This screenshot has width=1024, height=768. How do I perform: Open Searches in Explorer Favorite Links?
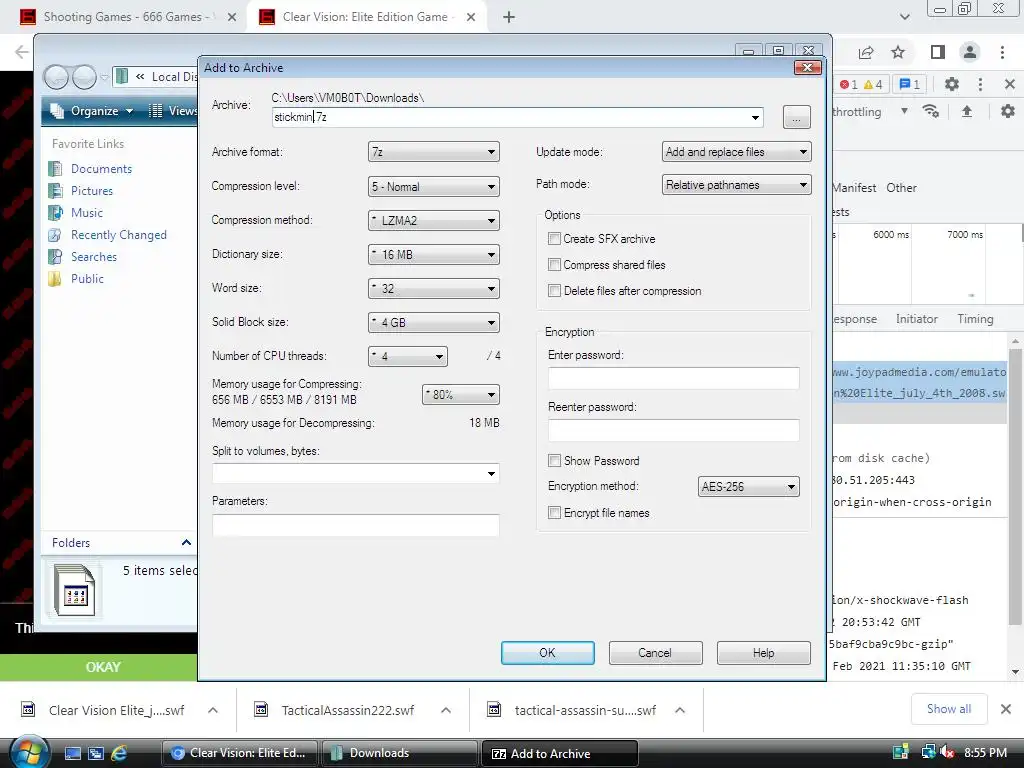93,257
